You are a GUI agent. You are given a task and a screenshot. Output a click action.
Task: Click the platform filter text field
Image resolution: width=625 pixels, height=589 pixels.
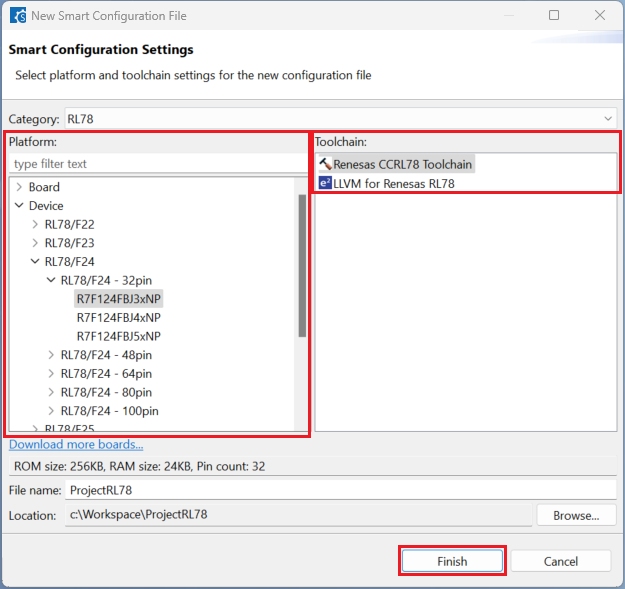[x=157, y=163]
